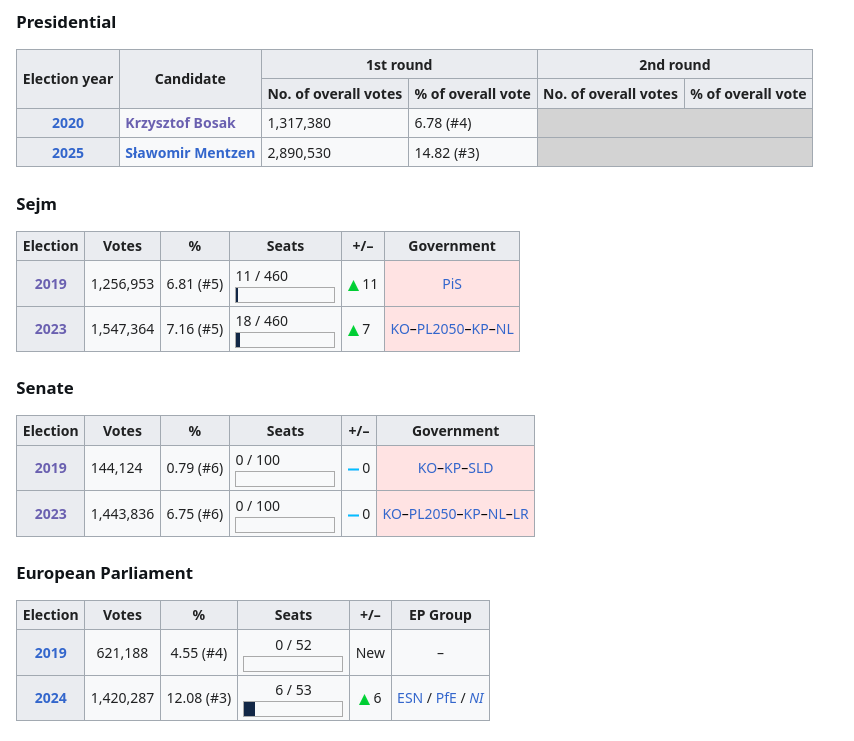The height and width of the screenshot is (741, 854).
Task: Click the New cell in EP 2019 row
Action: [370, 653]
